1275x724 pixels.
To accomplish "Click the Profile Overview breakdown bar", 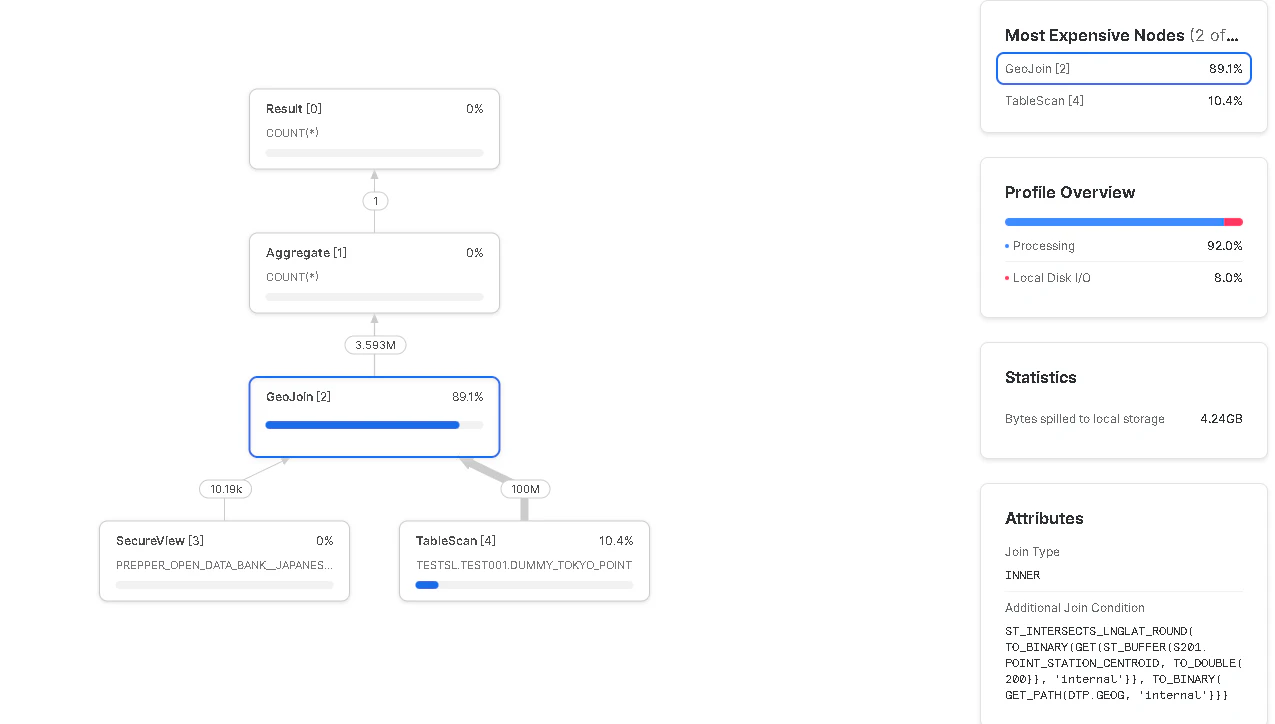I will [1124, 222].
